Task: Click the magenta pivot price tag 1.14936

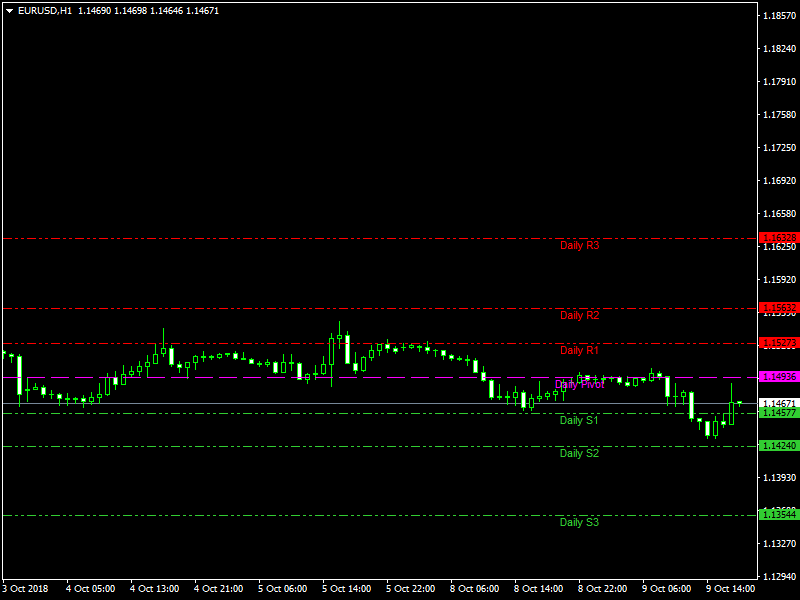Action: pyautogui.click(x=779, y=377)
